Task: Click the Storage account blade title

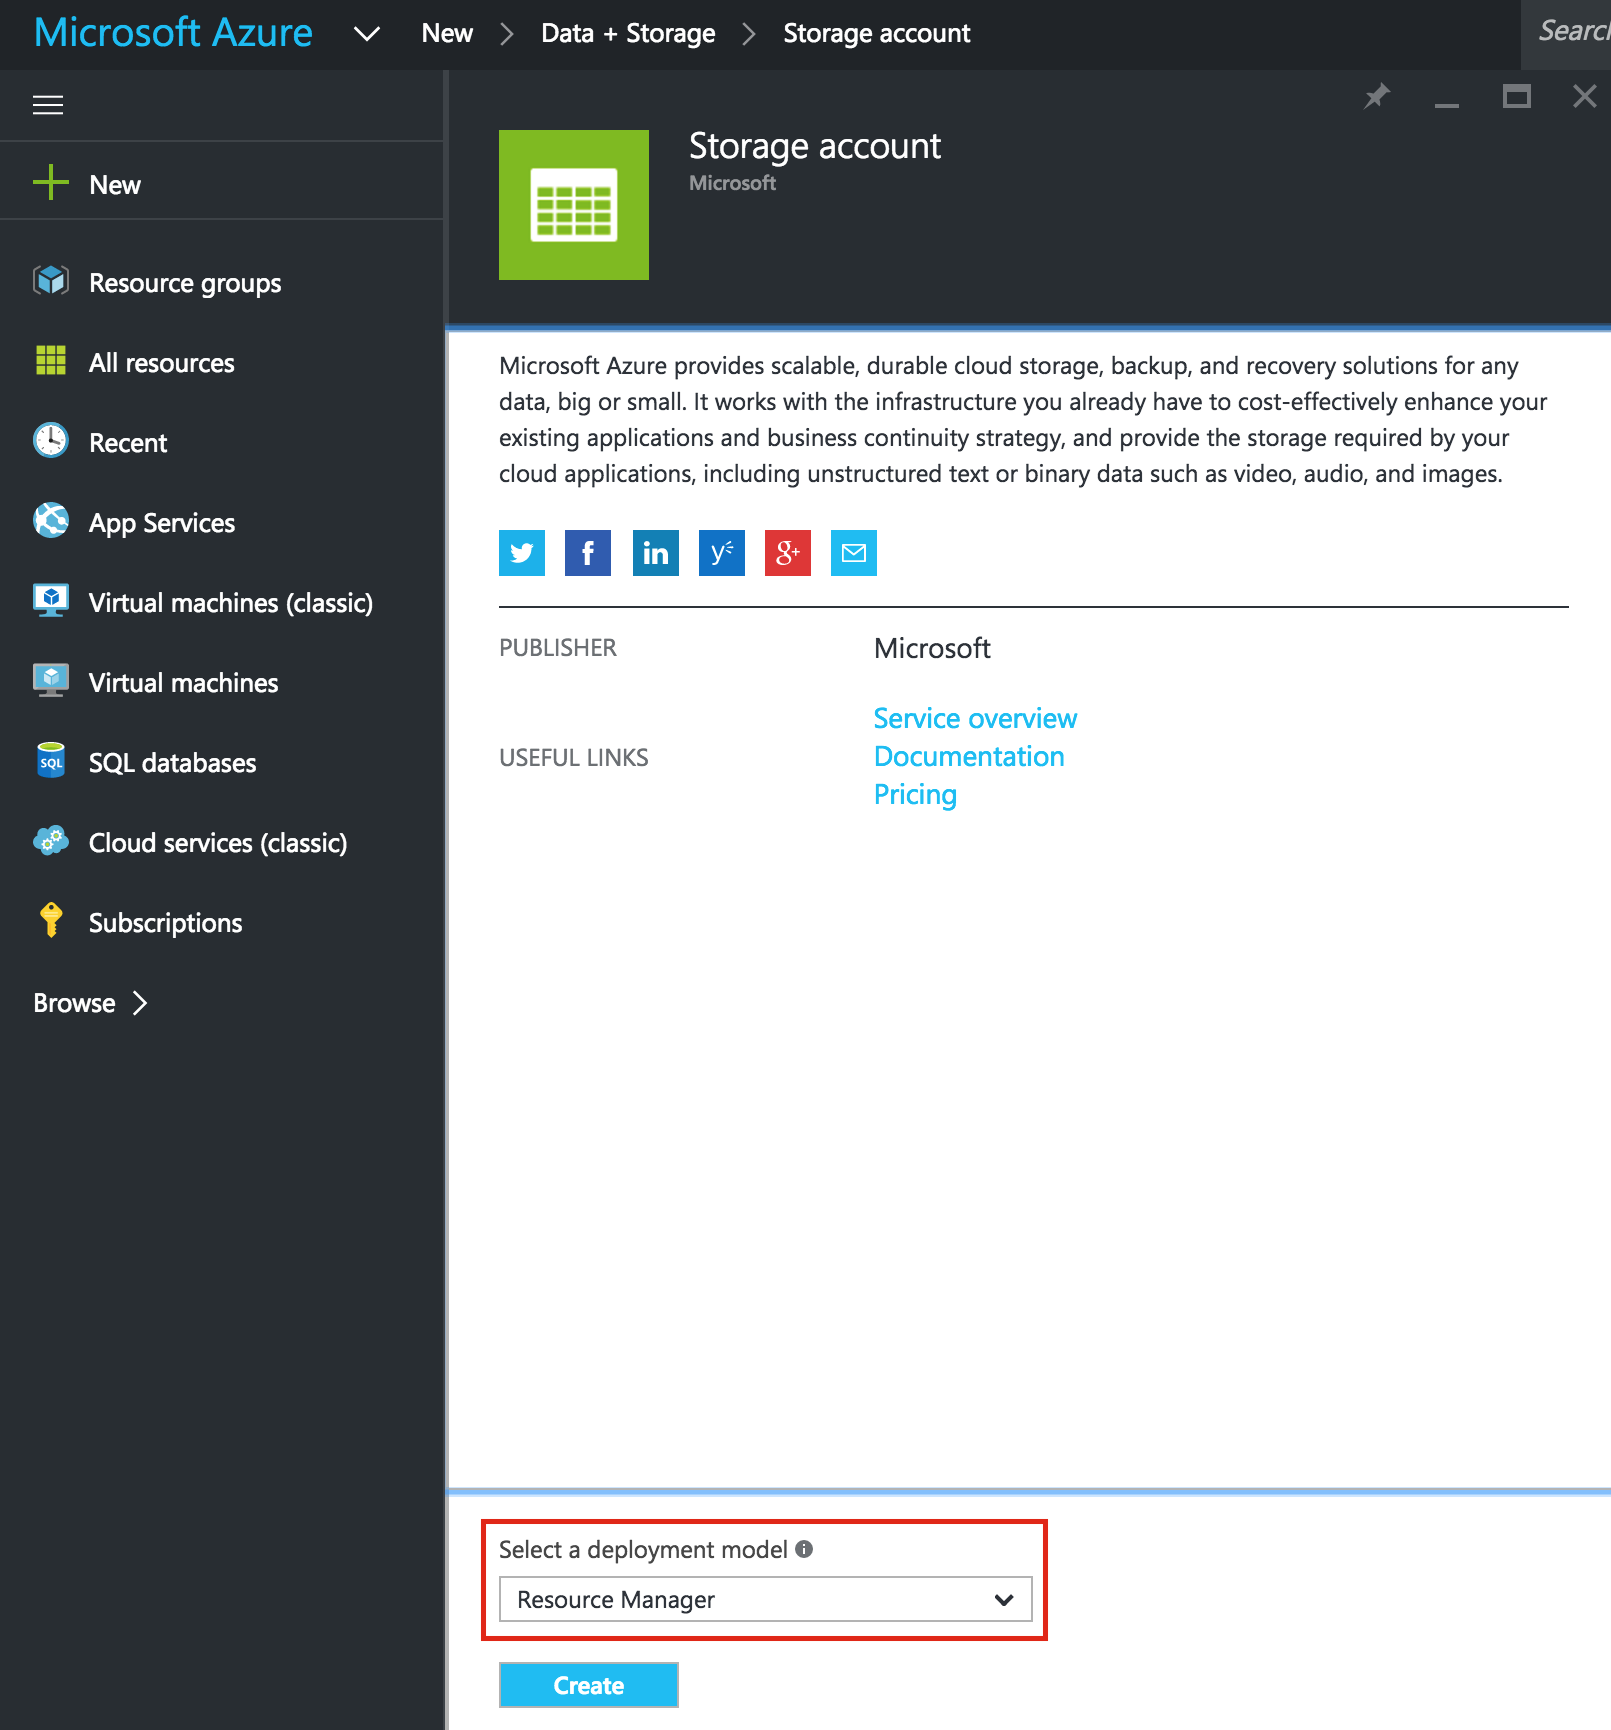Action: coord(815,146)
